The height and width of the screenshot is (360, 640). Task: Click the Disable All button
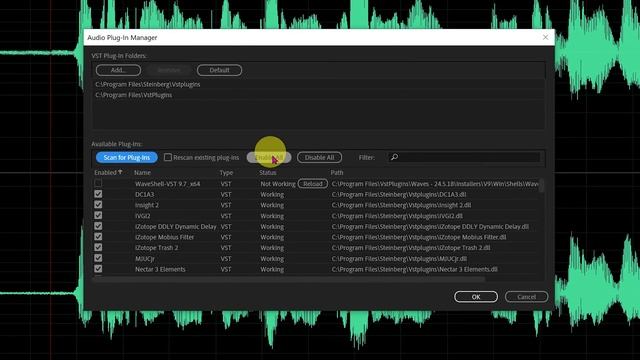(319, 158)
